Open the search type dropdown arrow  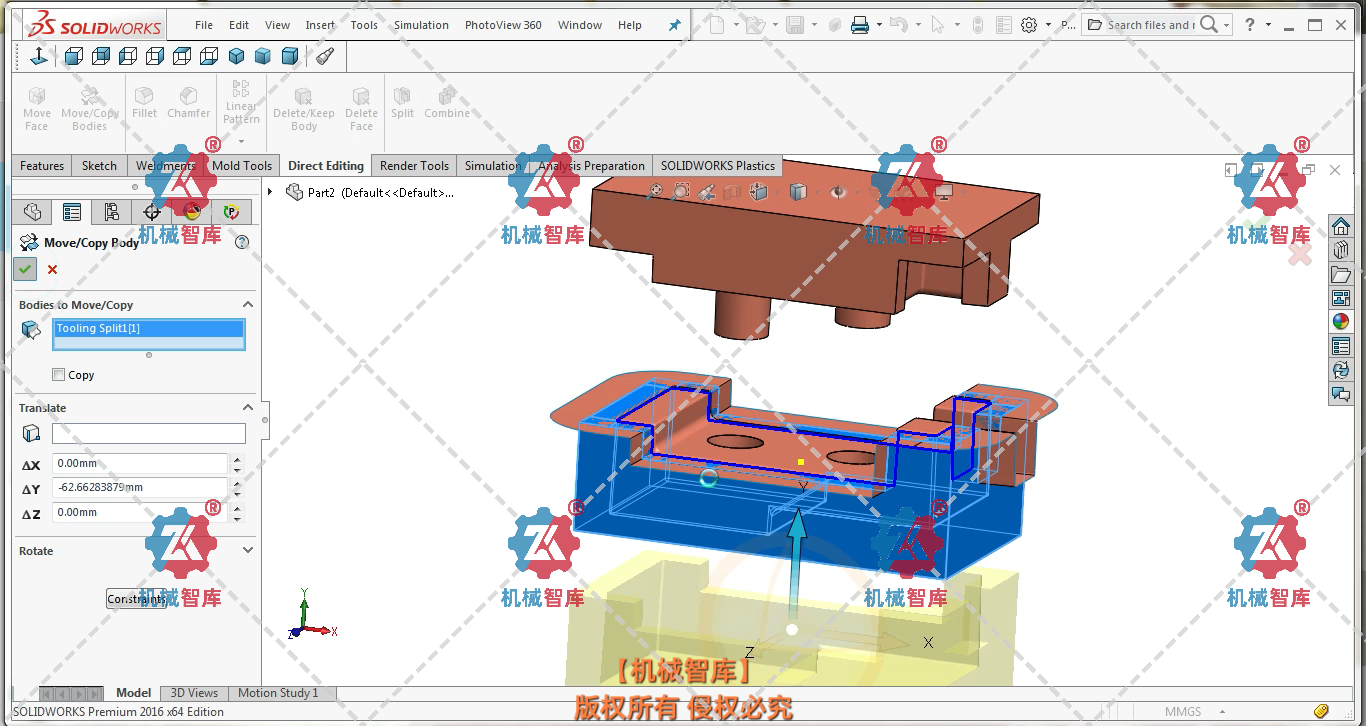1226,25
